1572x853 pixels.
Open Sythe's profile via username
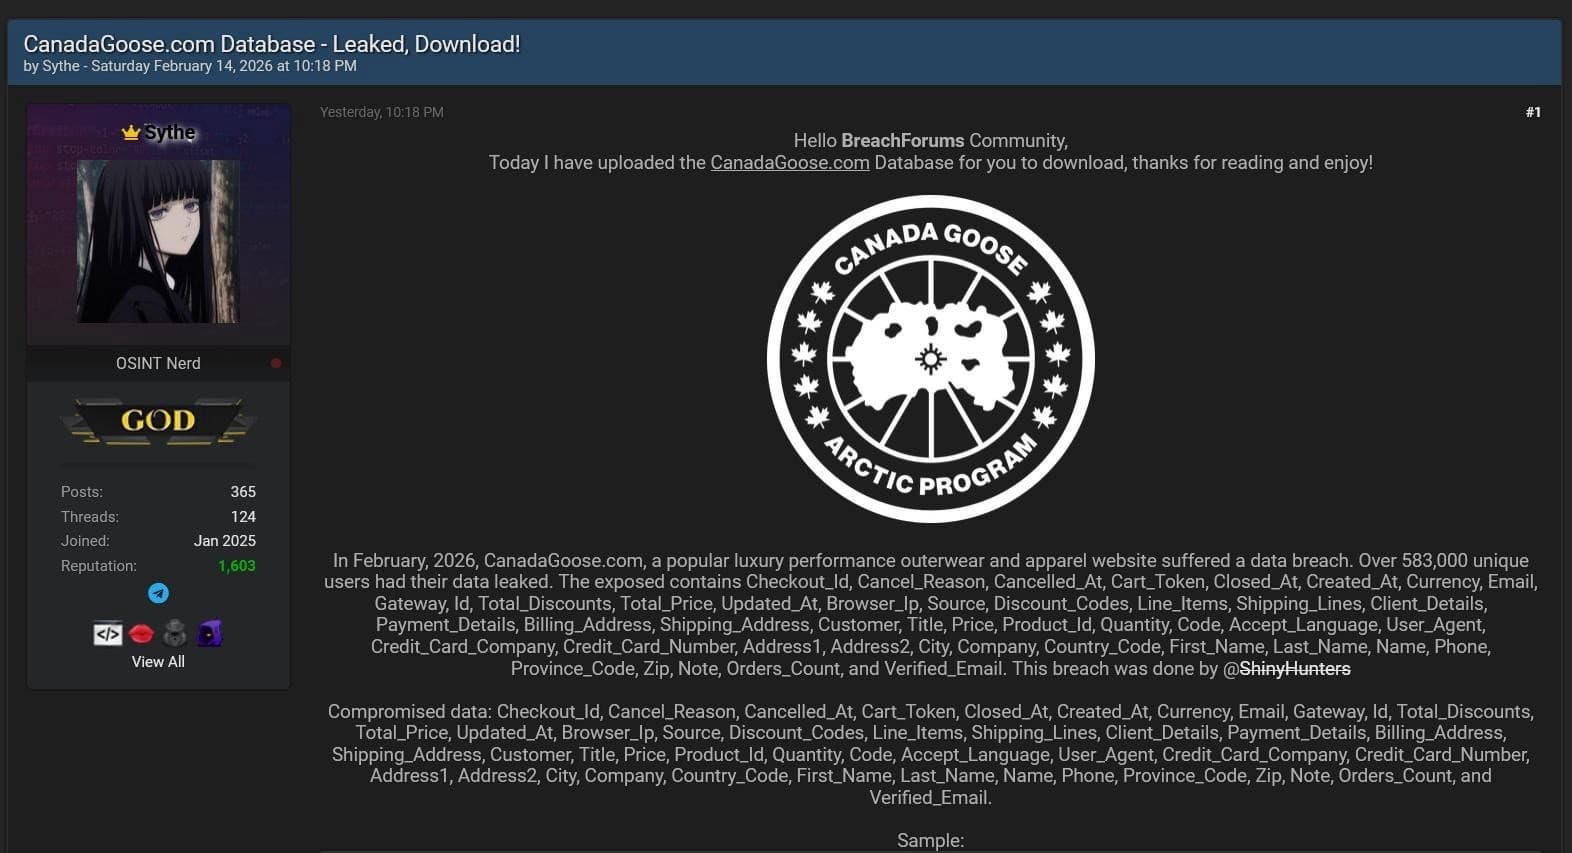click(x=170, y=132)
